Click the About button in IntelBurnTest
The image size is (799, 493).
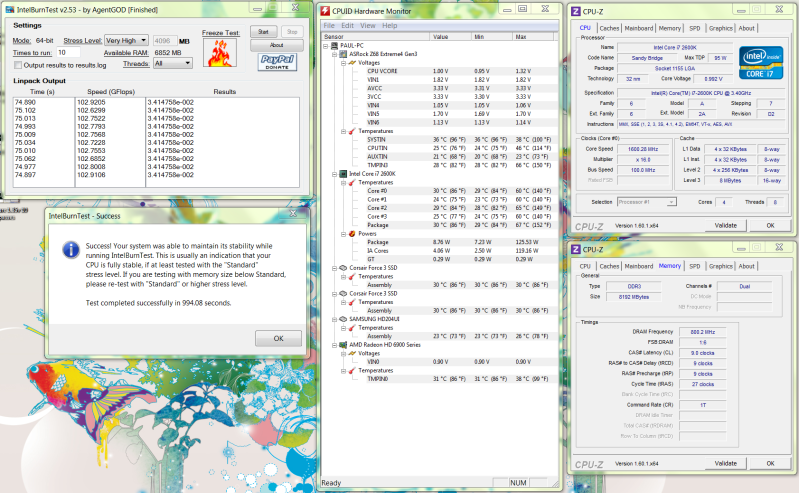[x=277, y=45]
